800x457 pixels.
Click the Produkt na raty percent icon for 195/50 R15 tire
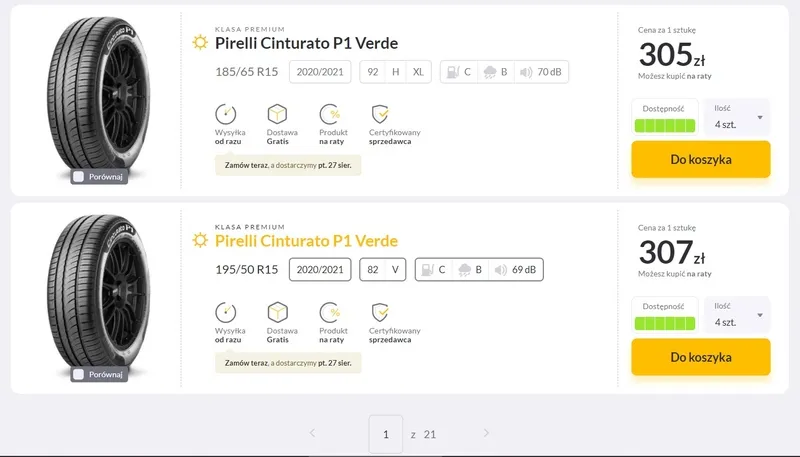click(x=330, y=312)
